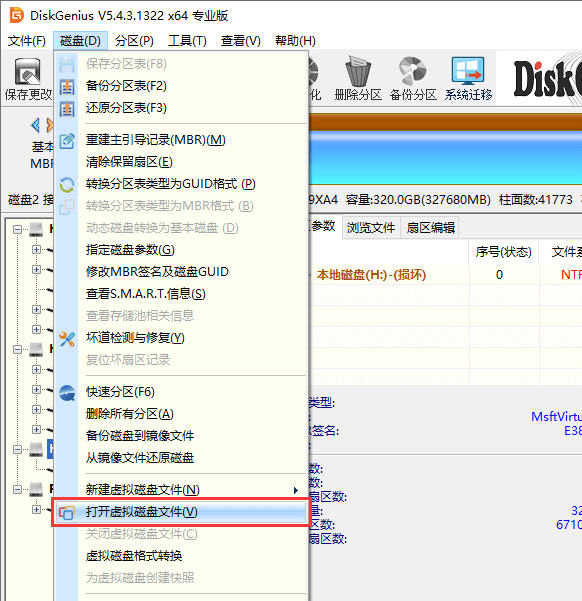582x601 pixels.
Task: Open the 帮助(H) menu
Action: tap(295, 41)
